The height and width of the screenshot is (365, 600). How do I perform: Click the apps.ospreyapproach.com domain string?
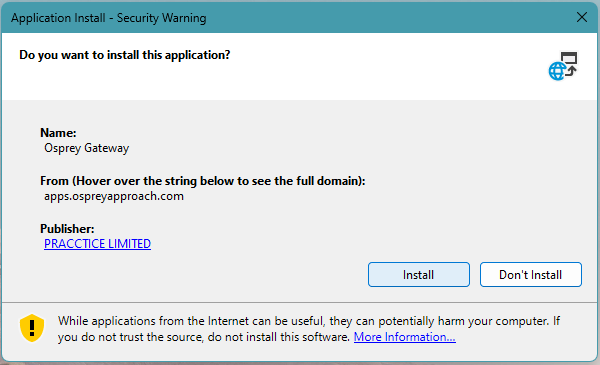[x=114, y=196]
